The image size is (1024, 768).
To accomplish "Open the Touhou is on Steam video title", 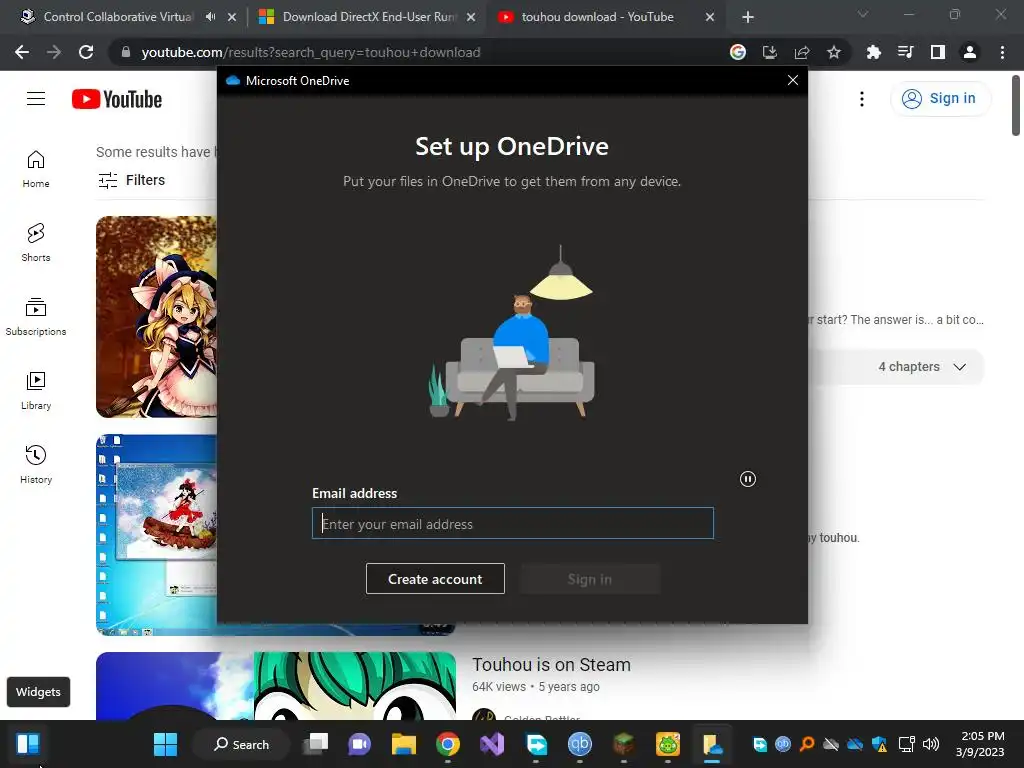I will pyautogui.click(x=551, y=664).
